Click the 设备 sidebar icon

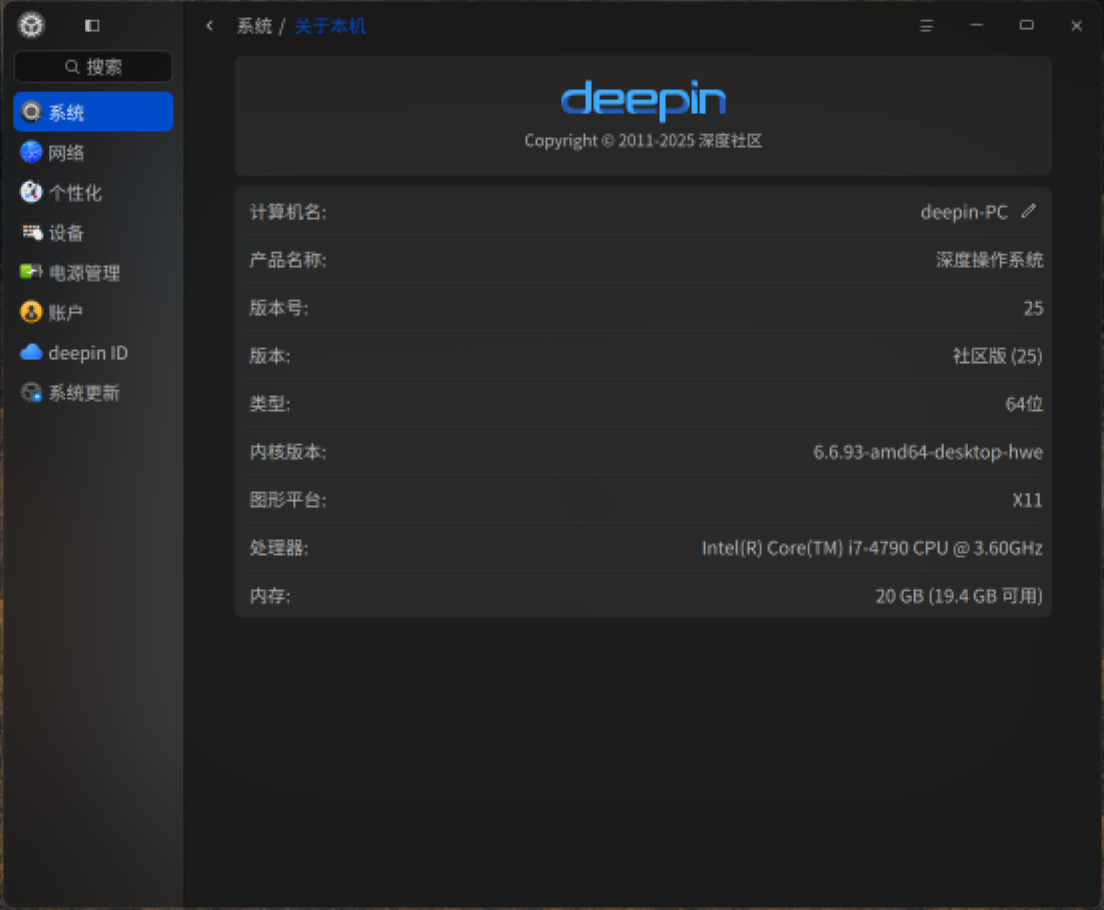(32, 232)
